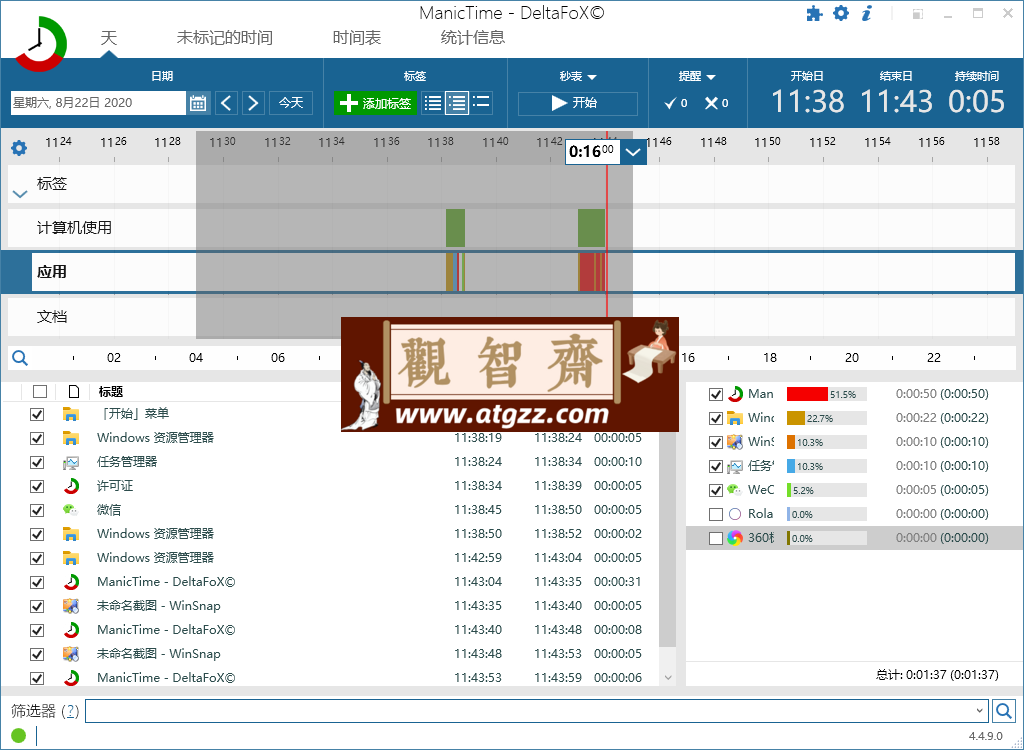1024x750 pixels.
Task: Open the filter help (?) link
Action: (71, 711)
